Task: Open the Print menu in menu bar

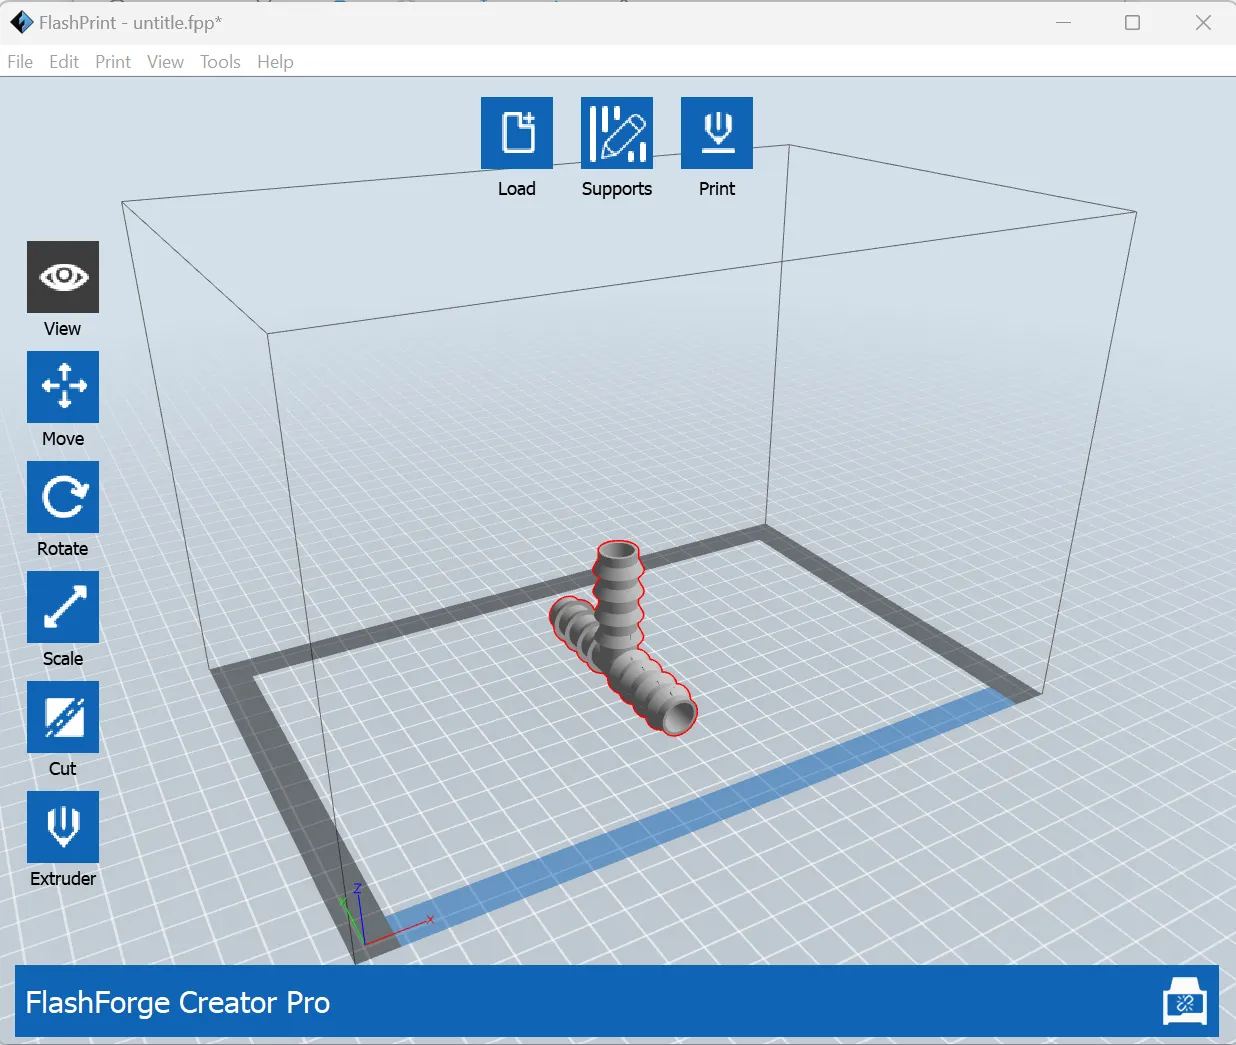Action: [113, 62]
